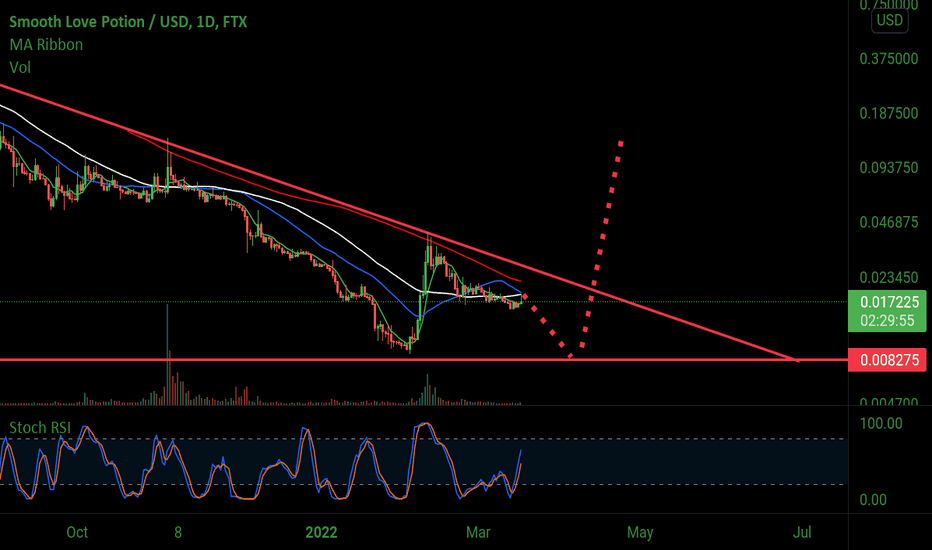Image resolution: width=932 pixels, height=550 pixels.
Task: Click the Jul label on time axis
Action: [802, 532]
